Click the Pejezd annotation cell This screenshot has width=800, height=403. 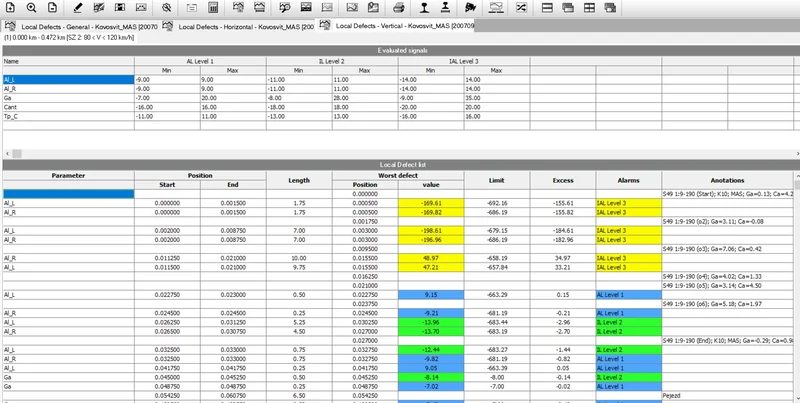pyautogui.click(x=728, y=395)
